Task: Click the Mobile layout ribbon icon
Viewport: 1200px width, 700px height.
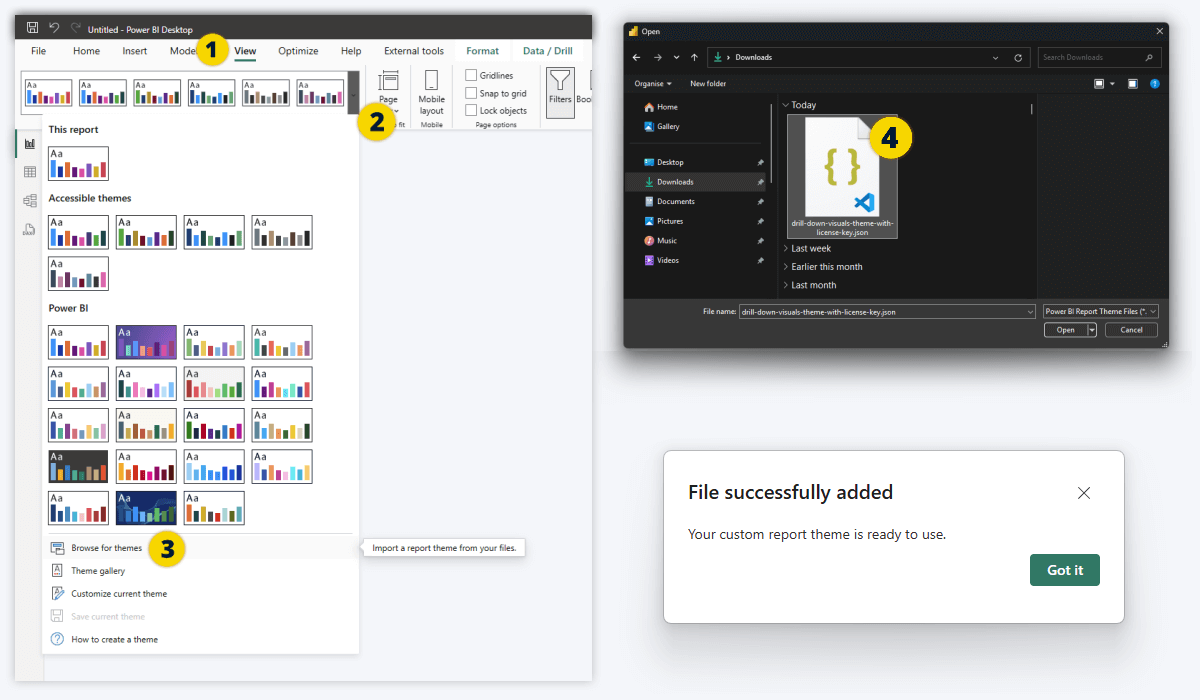Action: click(x=431, y=81)
